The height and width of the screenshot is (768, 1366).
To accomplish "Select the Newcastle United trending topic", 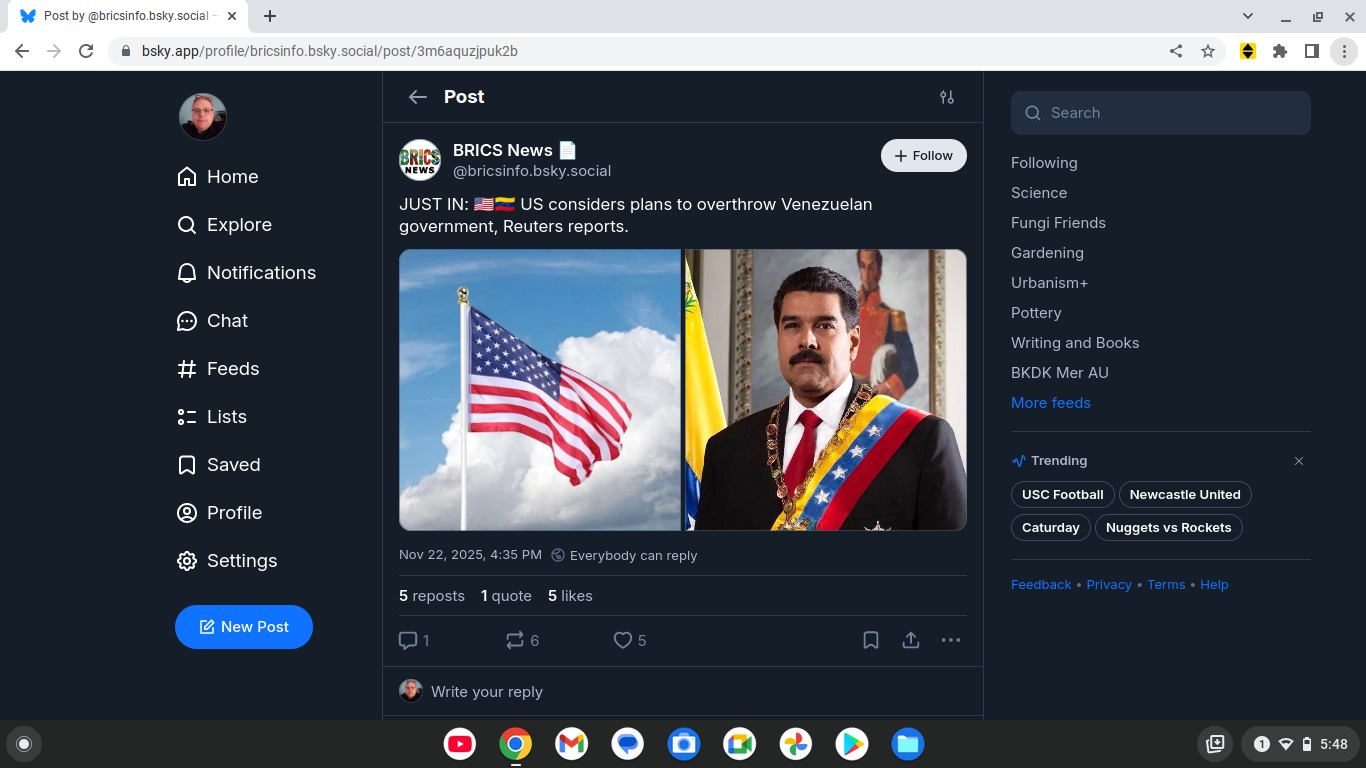I will point(1185,495).
